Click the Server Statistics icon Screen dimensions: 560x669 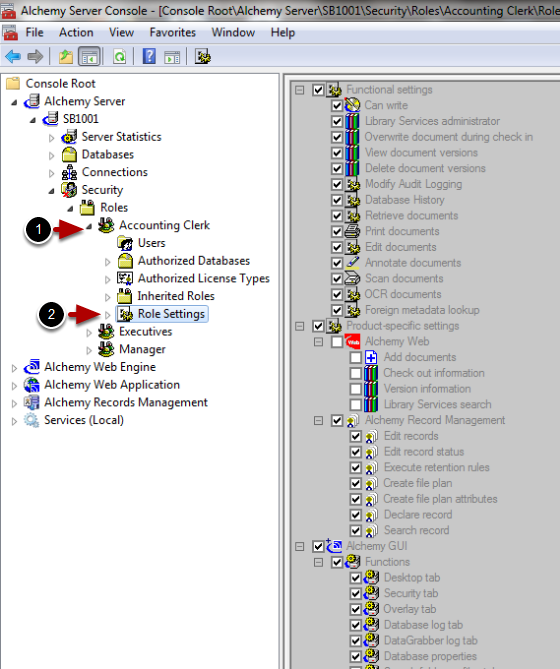[x=69, y=137]
